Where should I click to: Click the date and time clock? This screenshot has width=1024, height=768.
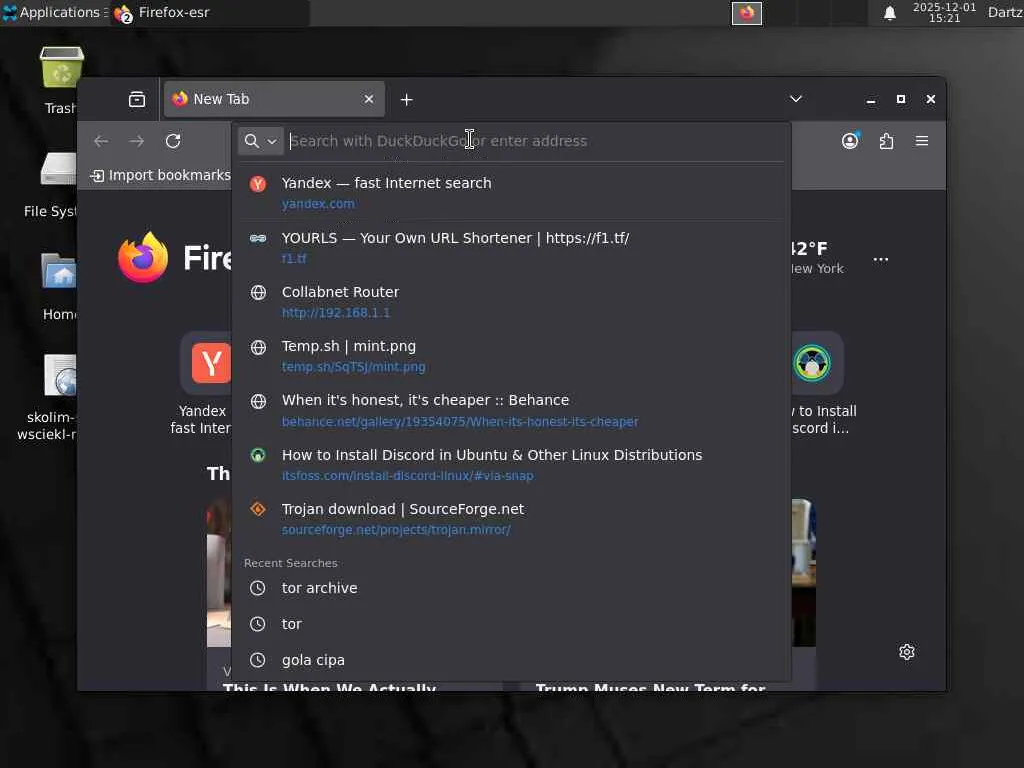944,12
